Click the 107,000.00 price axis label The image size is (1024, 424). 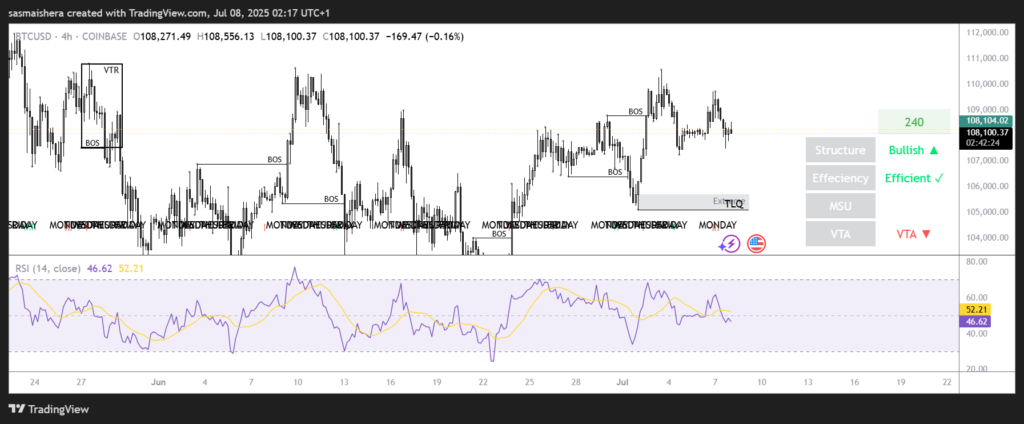tap(989, 161)
